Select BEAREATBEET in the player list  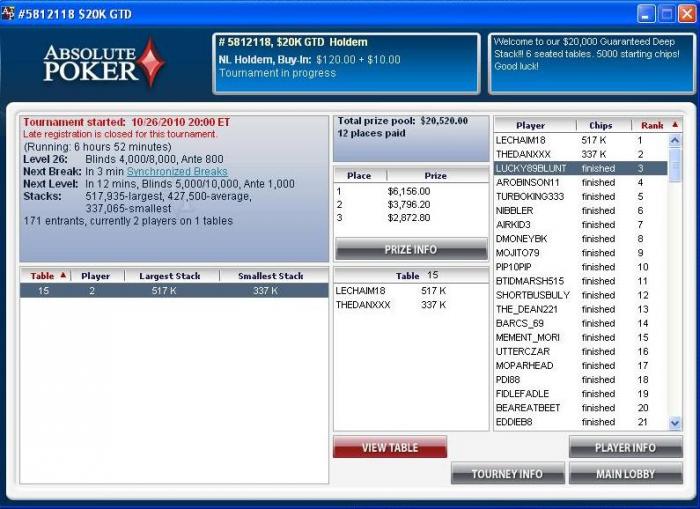(x=581, y=408)
